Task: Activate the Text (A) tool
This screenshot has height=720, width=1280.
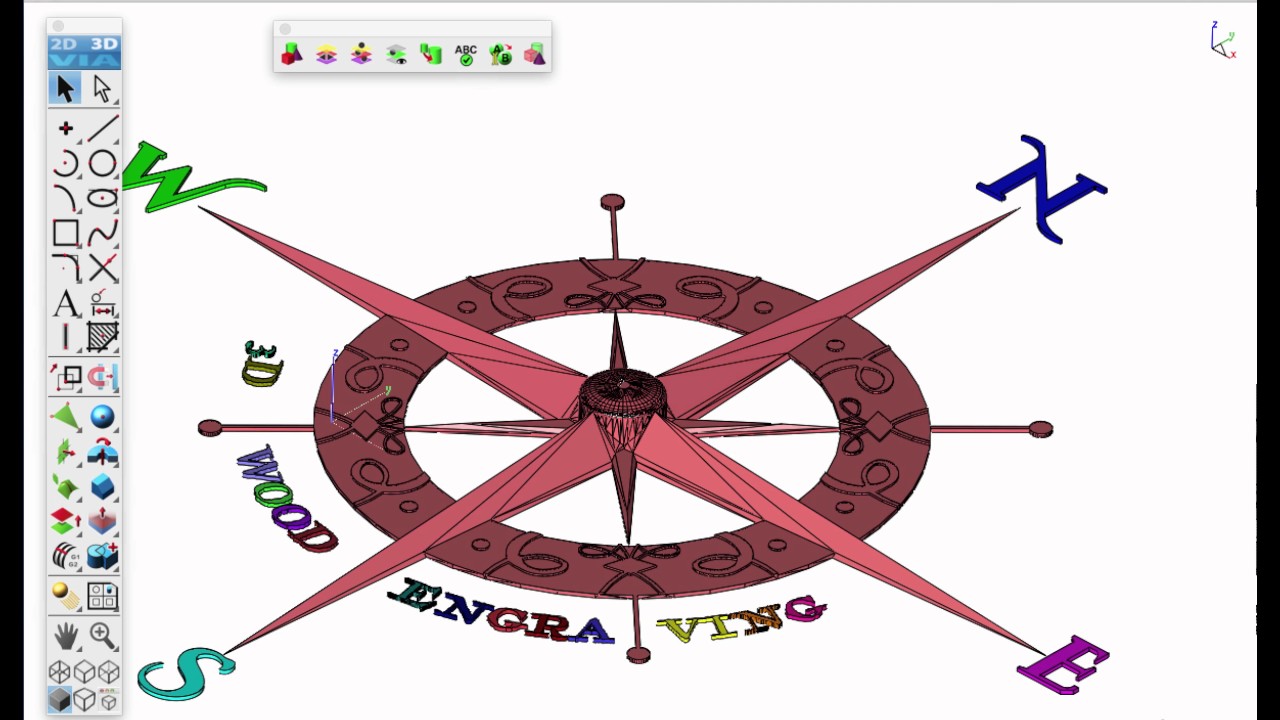Action: click(66, 303)
